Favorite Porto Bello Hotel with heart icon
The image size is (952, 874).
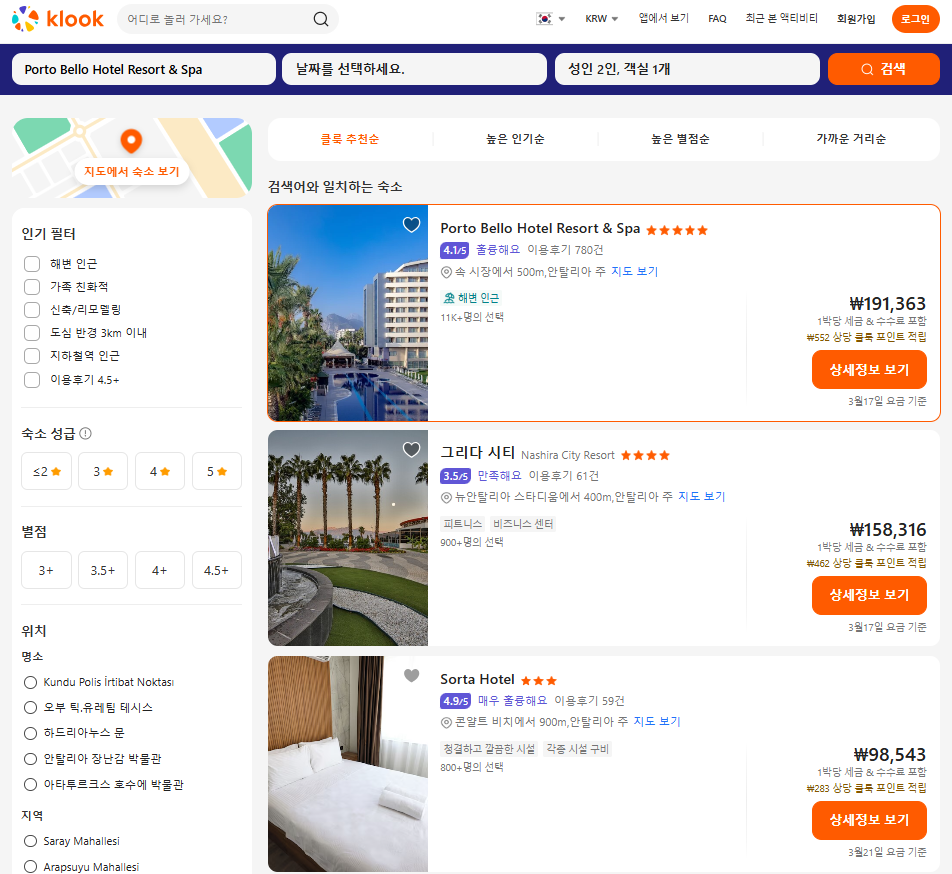[x=412, y=225]
